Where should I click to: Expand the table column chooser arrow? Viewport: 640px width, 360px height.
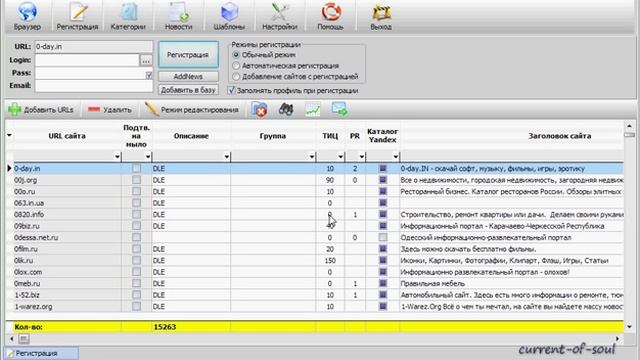tap(9, 135)
